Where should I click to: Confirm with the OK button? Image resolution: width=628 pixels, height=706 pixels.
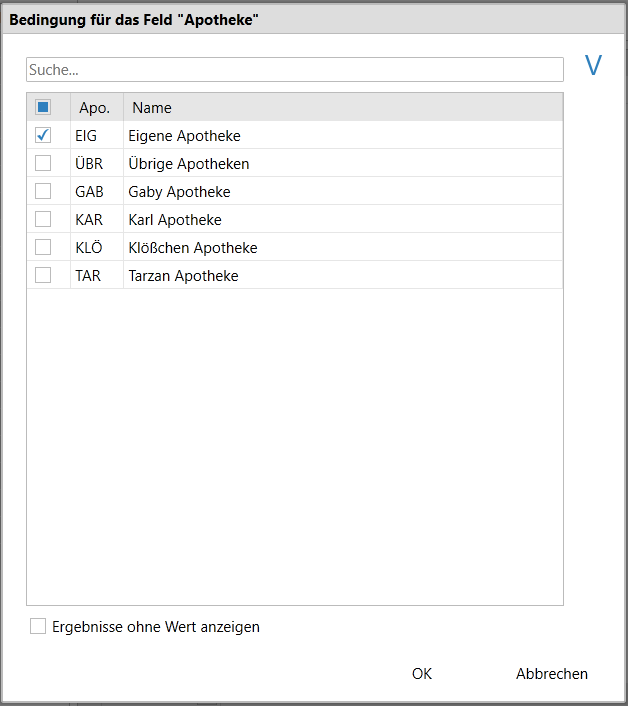422,674
